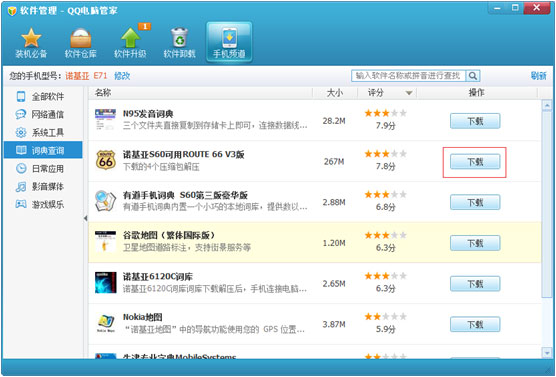Click the 下载的4个压缩包解压 description
Image resolution: width=556 pixels, height=377 pixels.
tap(161, 167)
